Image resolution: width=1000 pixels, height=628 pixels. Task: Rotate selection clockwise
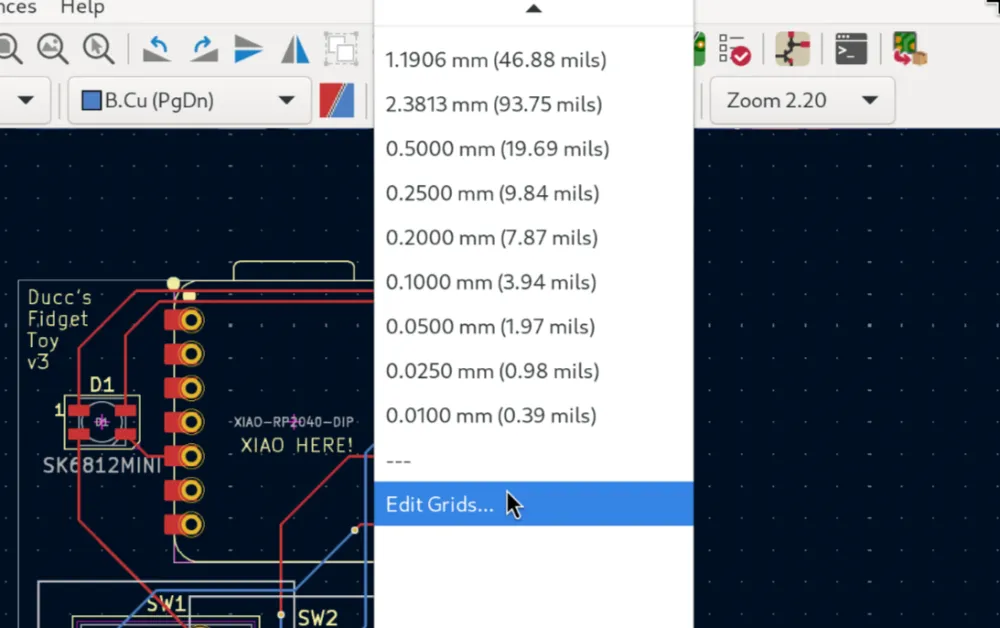(x=203, y=48)
